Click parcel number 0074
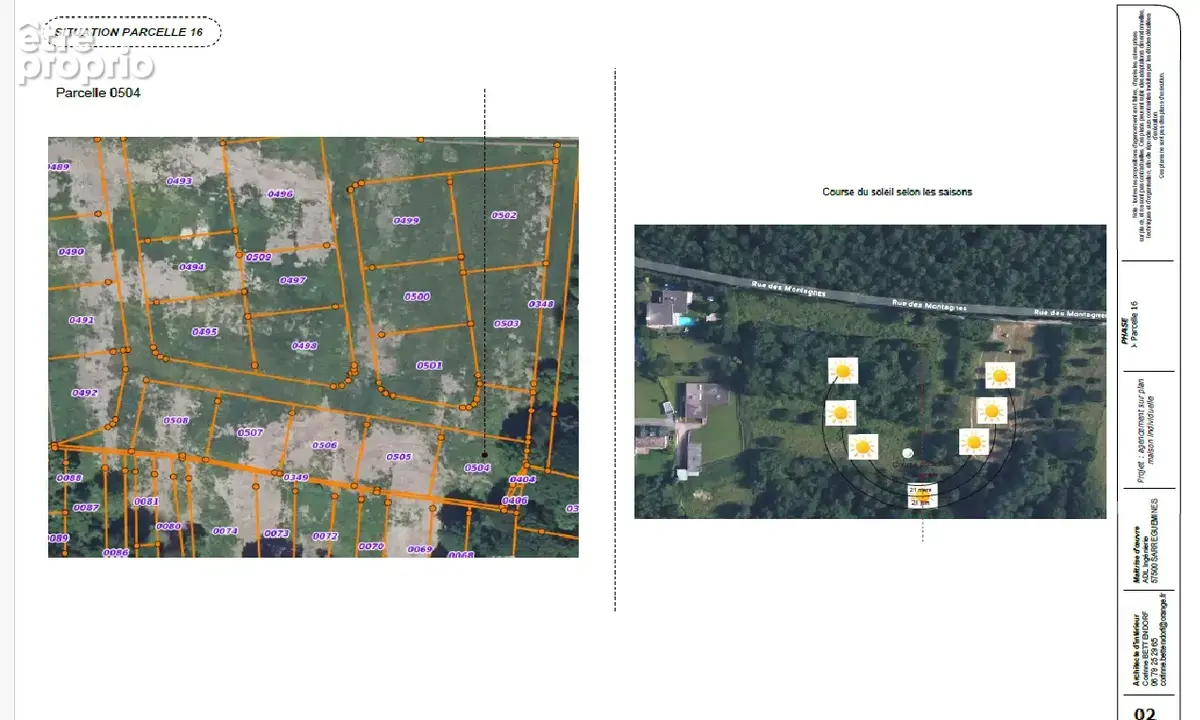 point(225,531)
